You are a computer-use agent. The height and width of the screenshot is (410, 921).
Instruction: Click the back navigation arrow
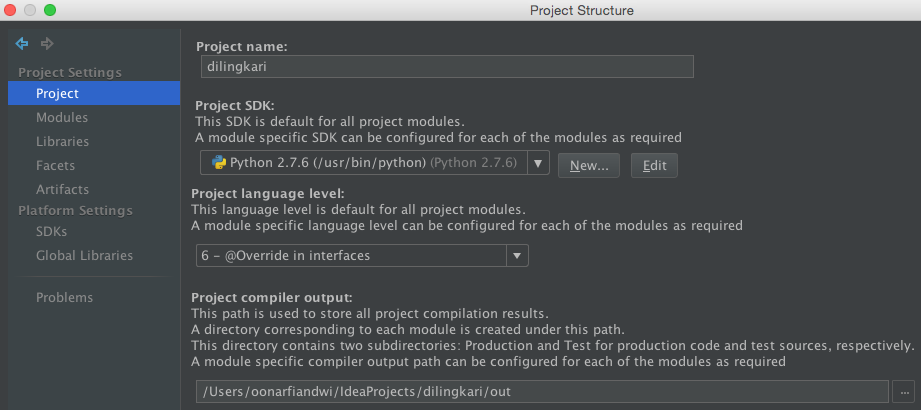(22, 43)
